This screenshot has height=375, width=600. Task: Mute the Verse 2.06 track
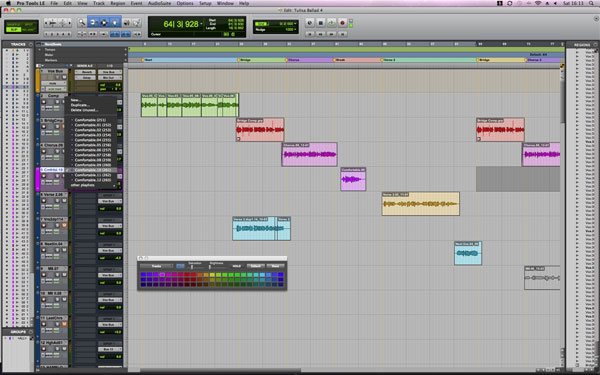64,201
